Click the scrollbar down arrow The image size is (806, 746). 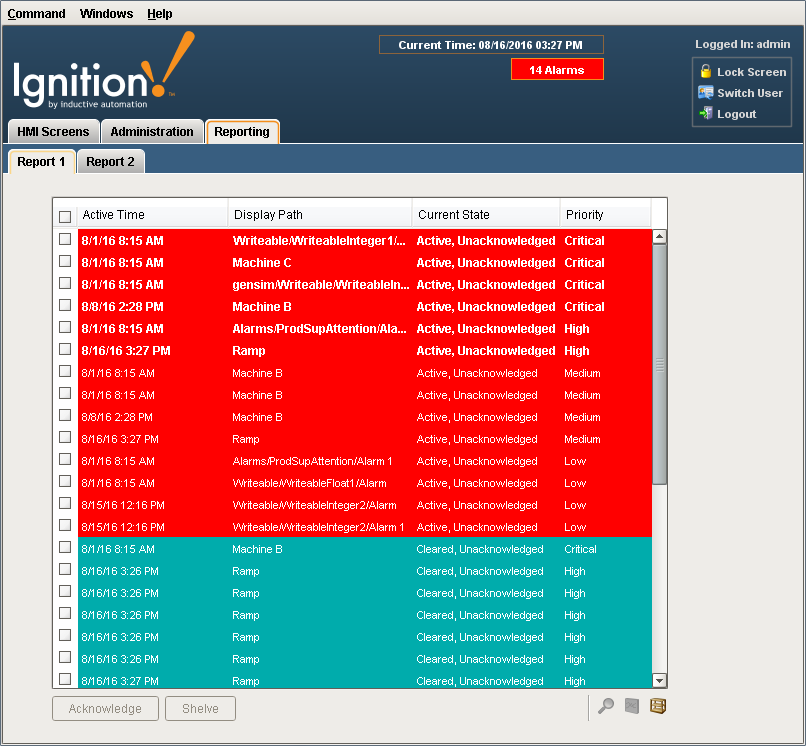click(659, 680)
